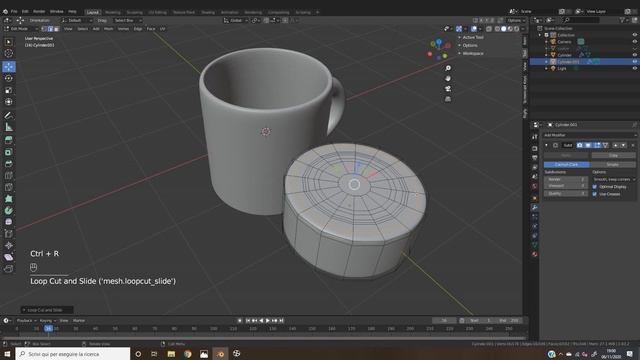The height and width of the screenshot is (360, 640).
Task: Open the Orientation Default dropdown
Action: click(x=76, y=20)
